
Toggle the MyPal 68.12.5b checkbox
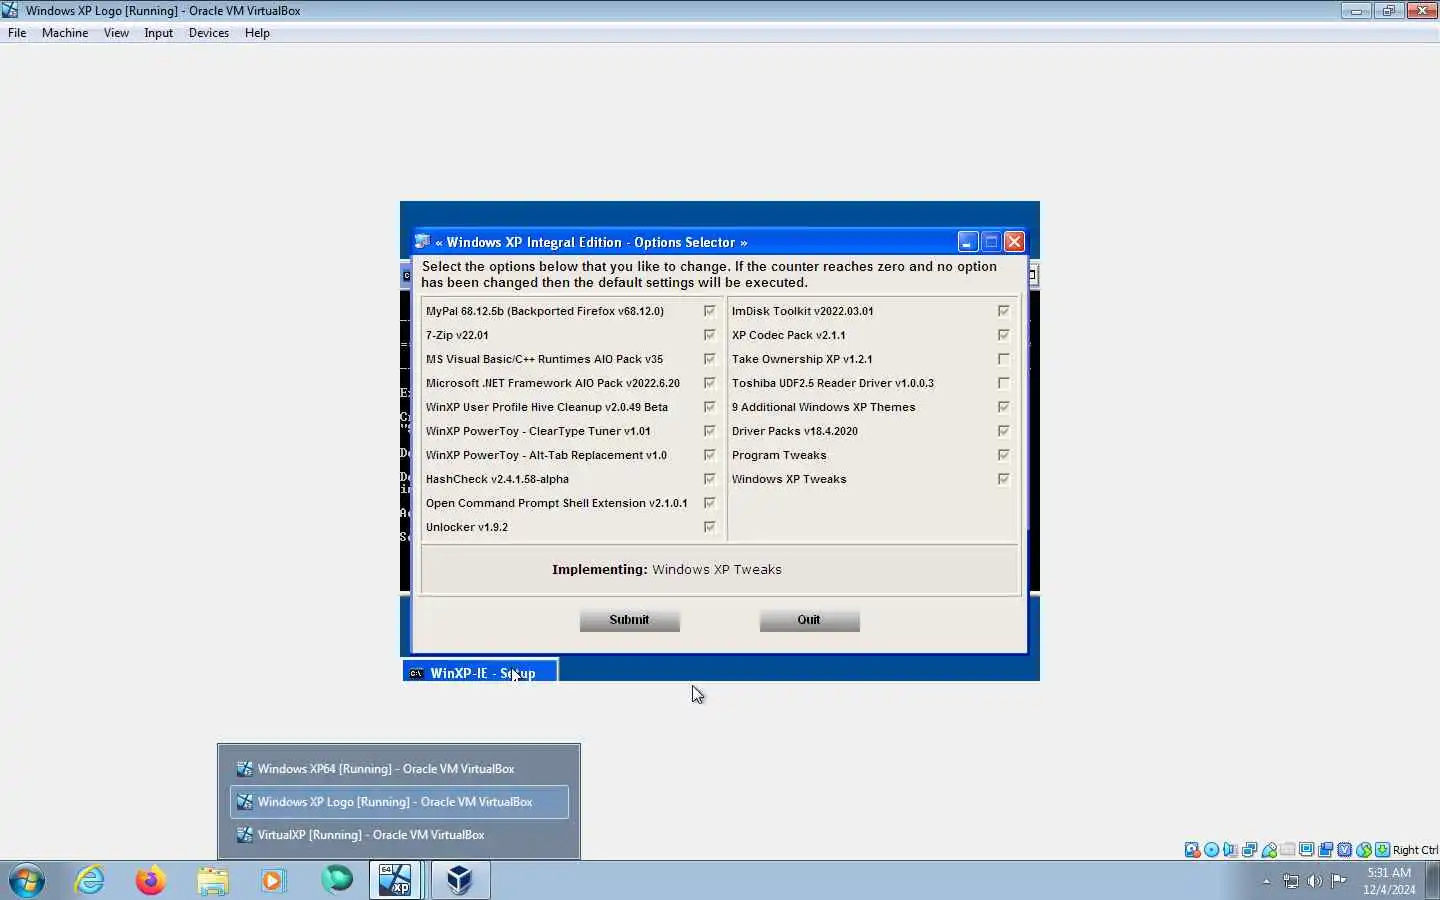(x=709, y=311)
